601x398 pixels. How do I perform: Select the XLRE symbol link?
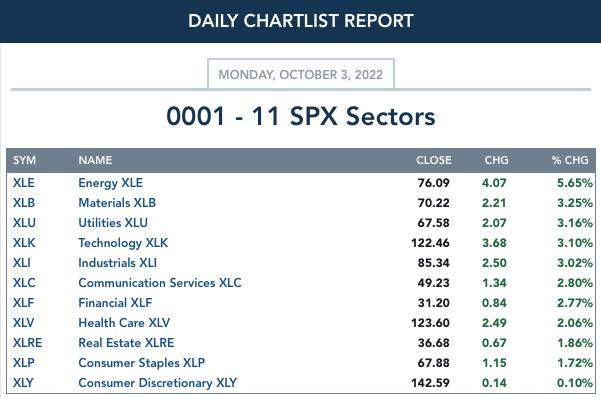28,342
